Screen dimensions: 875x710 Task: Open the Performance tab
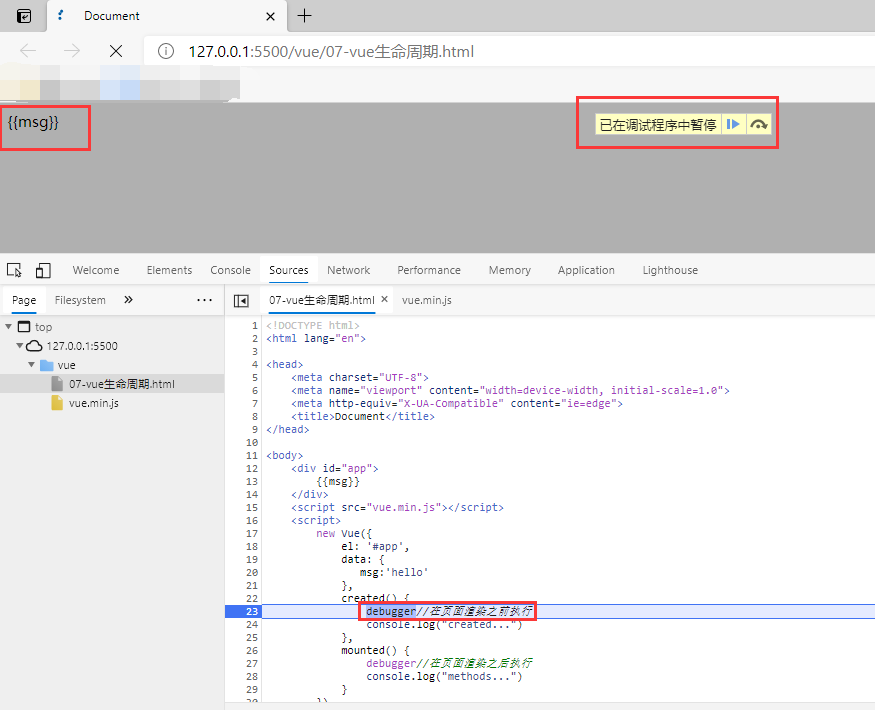pos(429,270)
